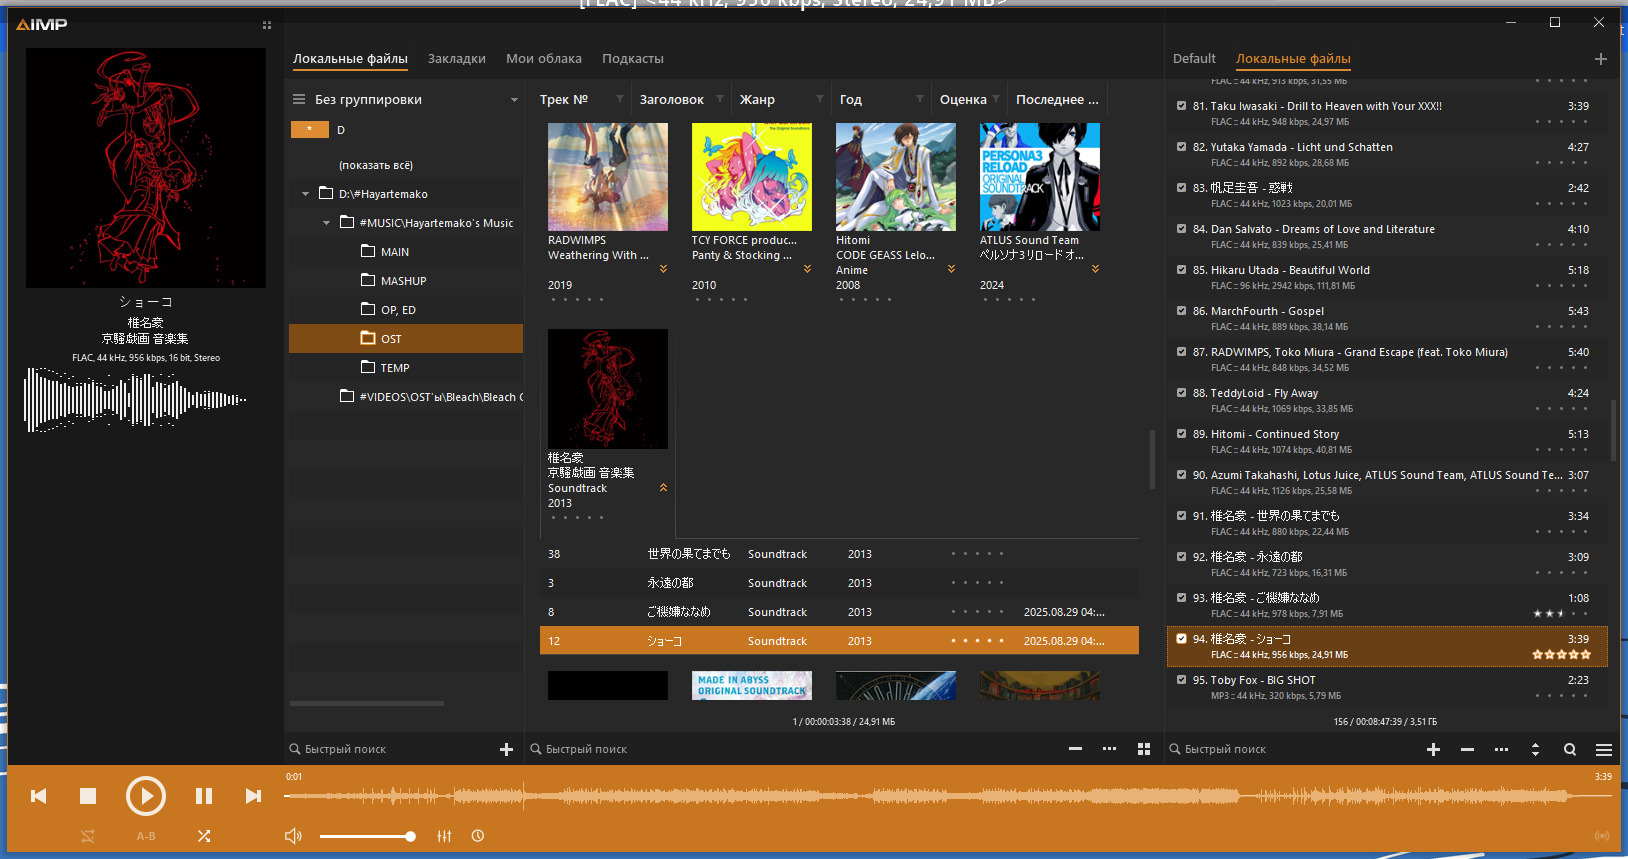The width and height of the screenshot is (1628, 859).
Task: Uncheck track 81 Taku Iwasaki checkbox
Action: pyautogui.click(x=1182, y=105)
